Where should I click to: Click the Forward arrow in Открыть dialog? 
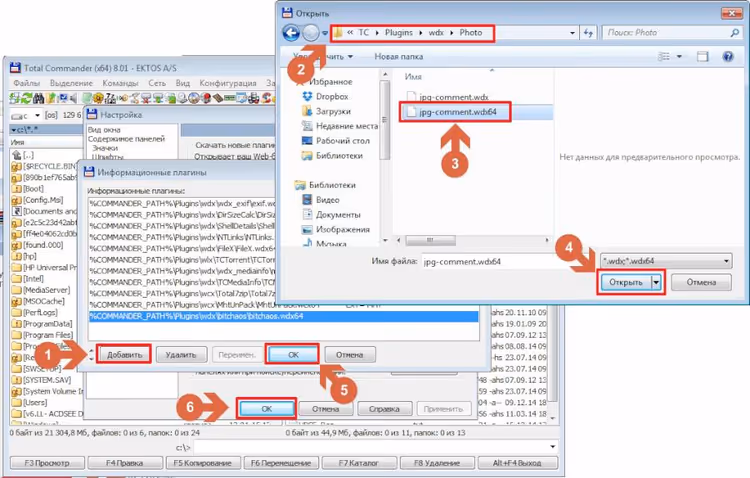(311, 33)
